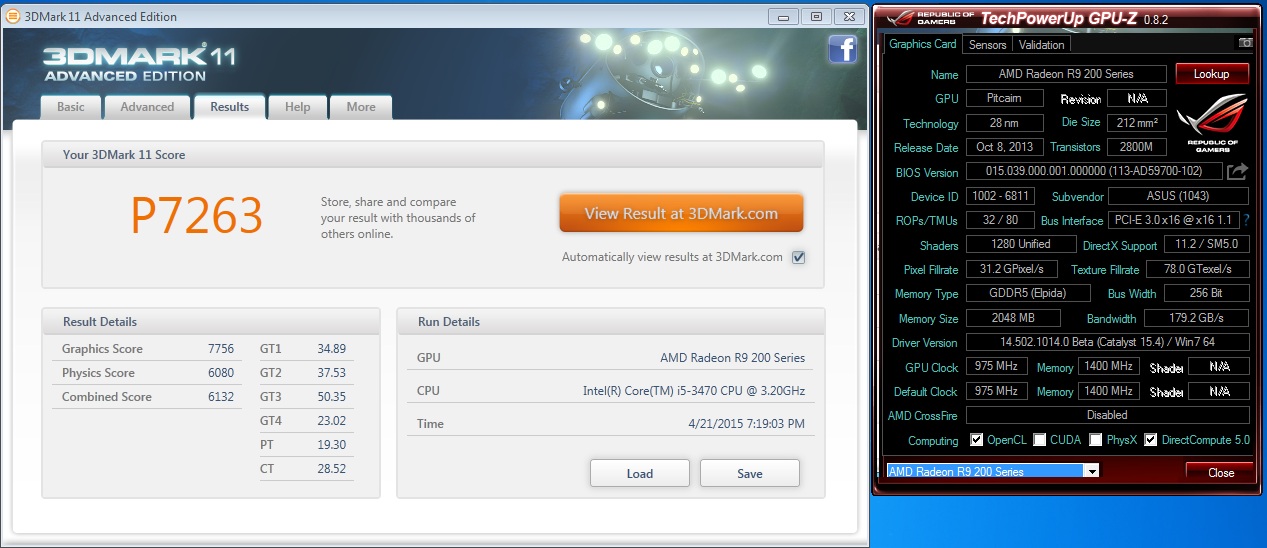Click the Pixel Fillrate value 31.2 GPixel/s
The height and width of the screenshot is (548, 1267).
[x=1014, y=269]
